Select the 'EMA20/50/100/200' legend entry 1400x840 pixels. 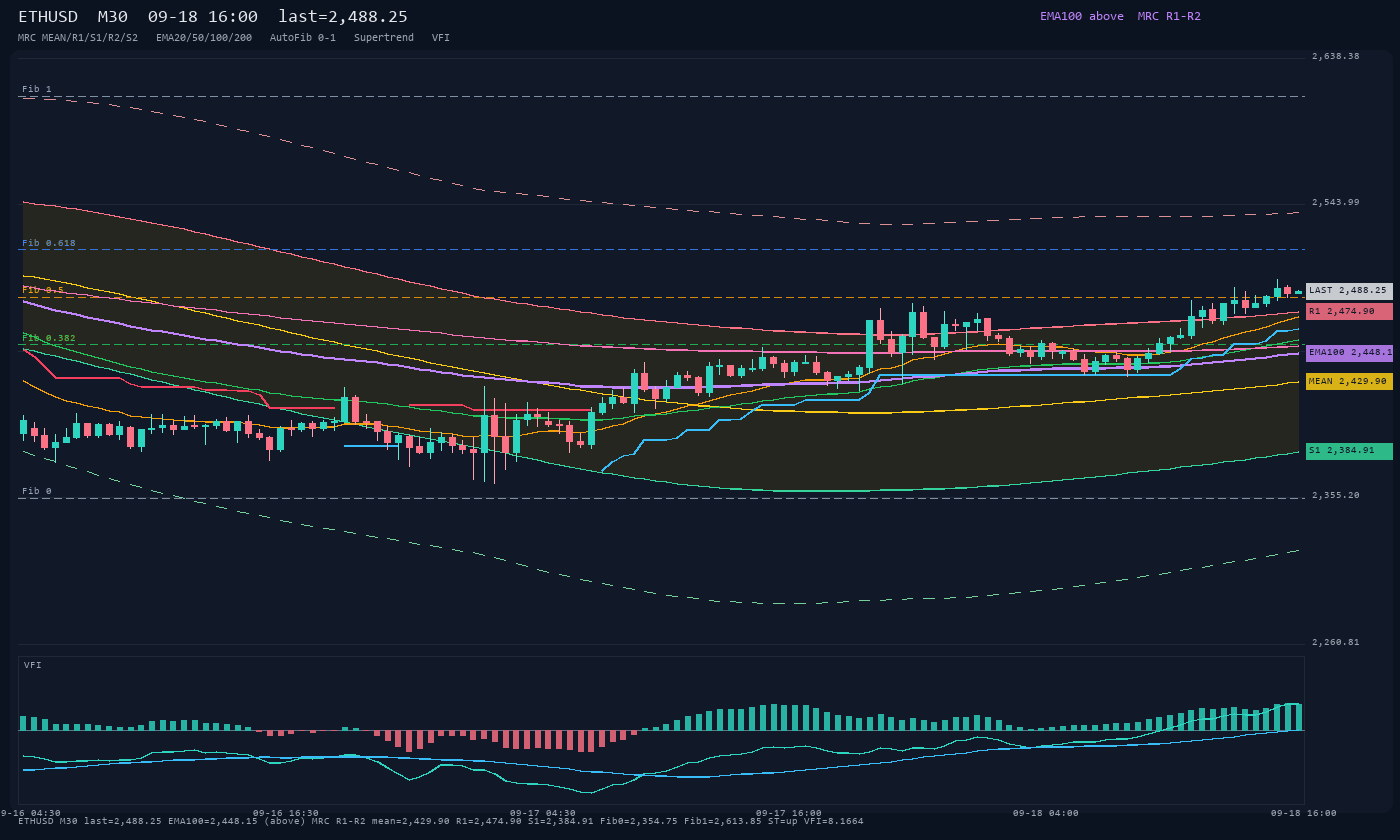tap(204, 38)
